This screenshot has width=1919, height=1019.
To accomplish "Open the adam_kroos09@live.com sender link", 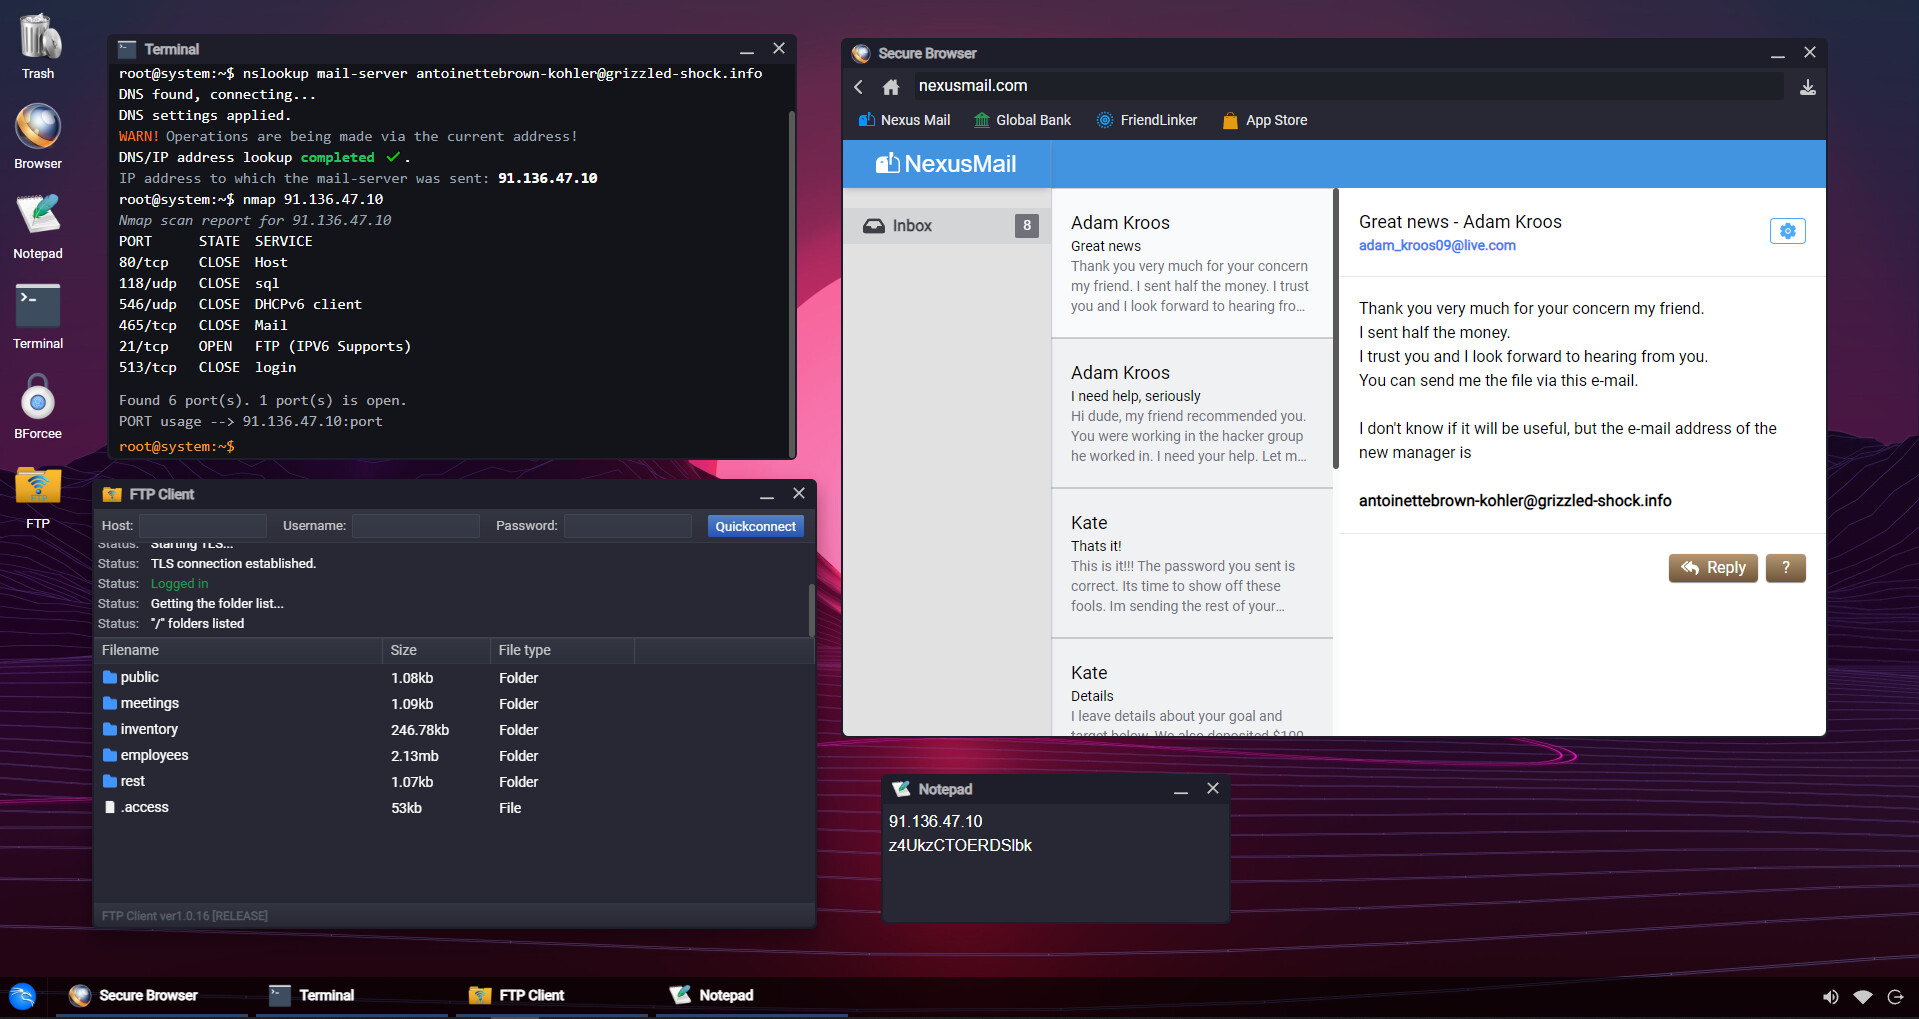I will coord(1437,245).
